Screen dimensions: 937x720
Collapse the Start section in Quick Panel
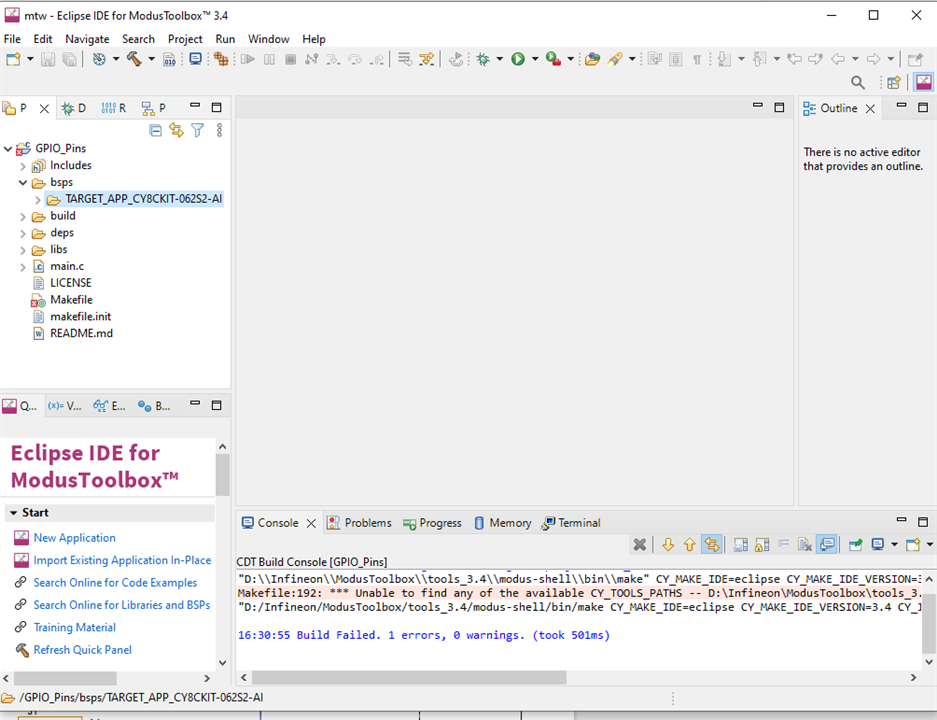click(13, 513)
